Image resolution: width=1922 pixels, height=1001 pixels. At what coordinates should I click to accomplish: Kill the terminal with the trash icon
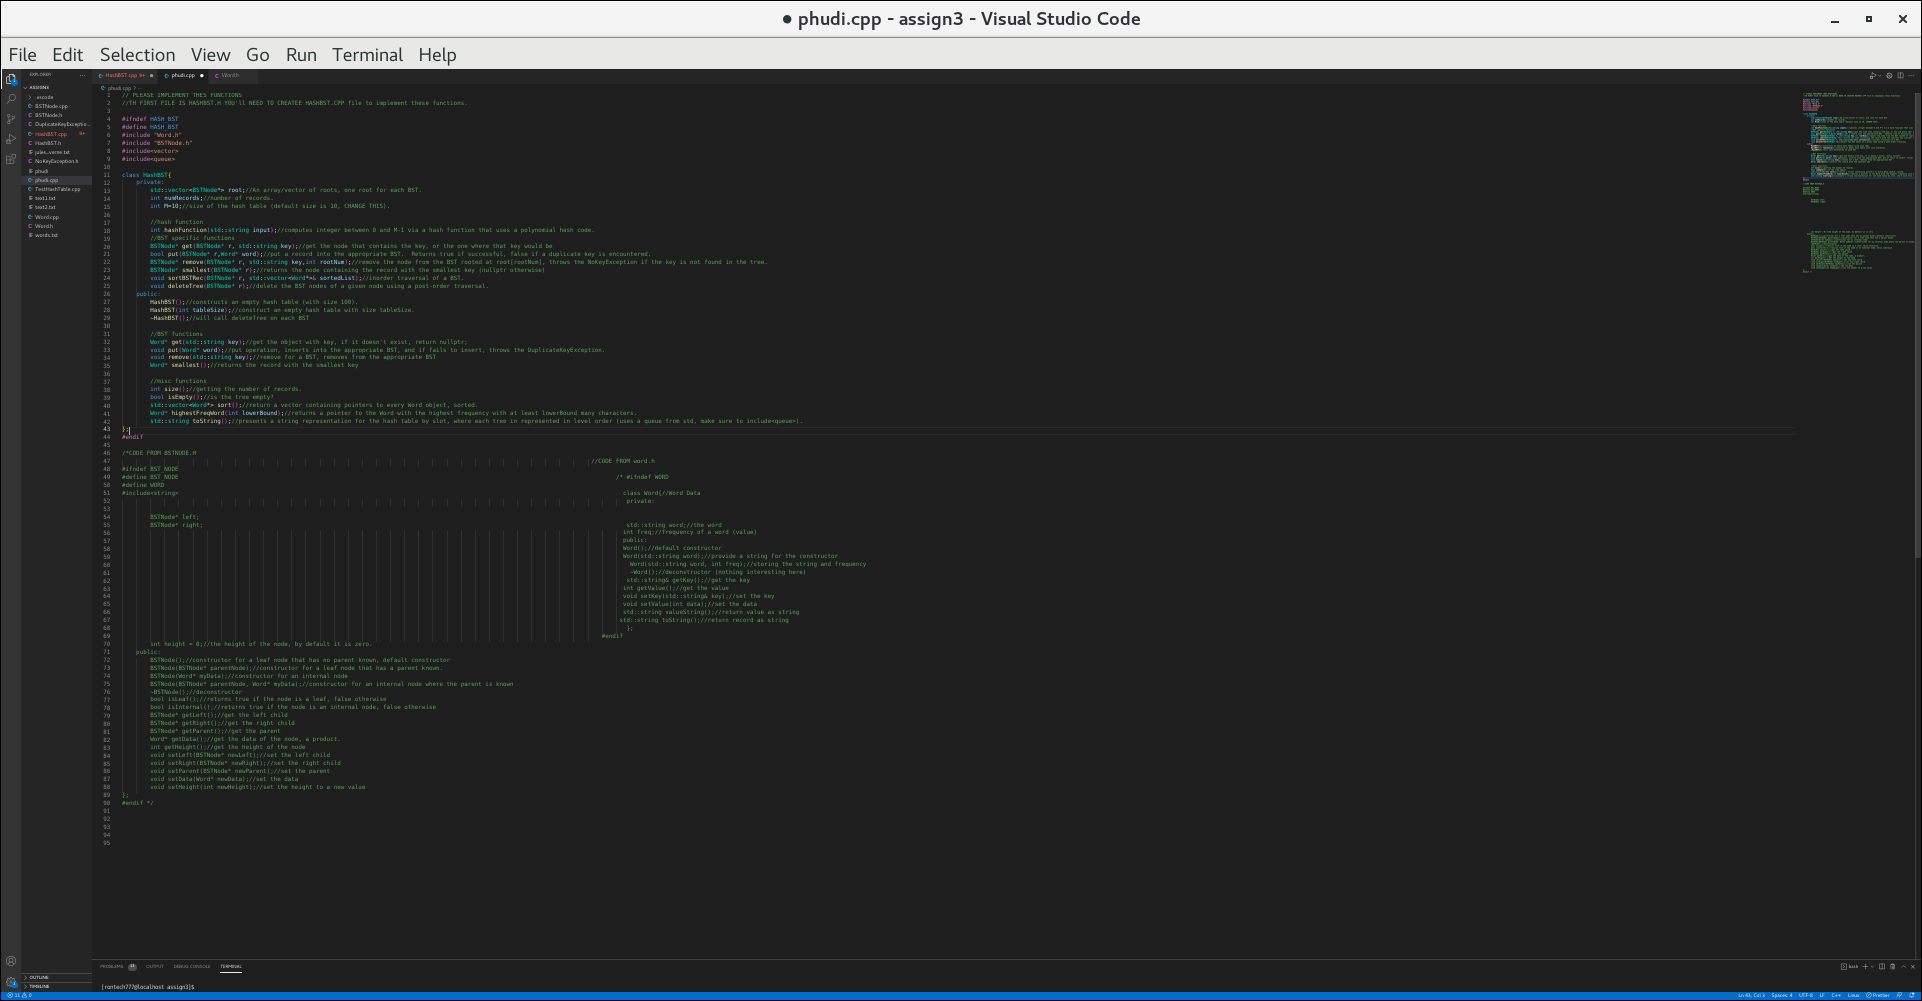click(1893, 967)
